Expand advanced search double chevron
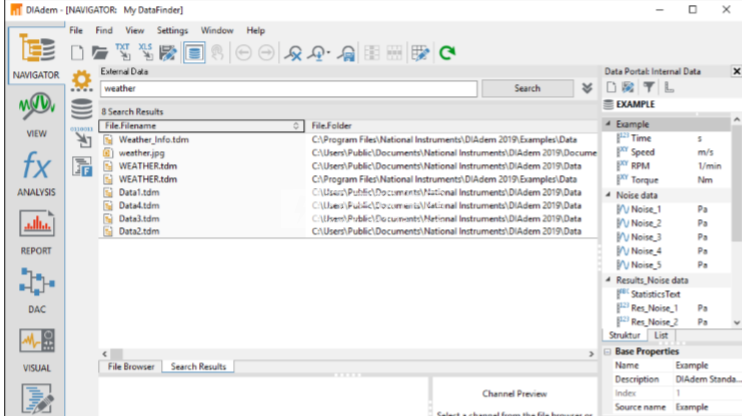This screenshot has width=742, height=416. (x=587, y=88)
